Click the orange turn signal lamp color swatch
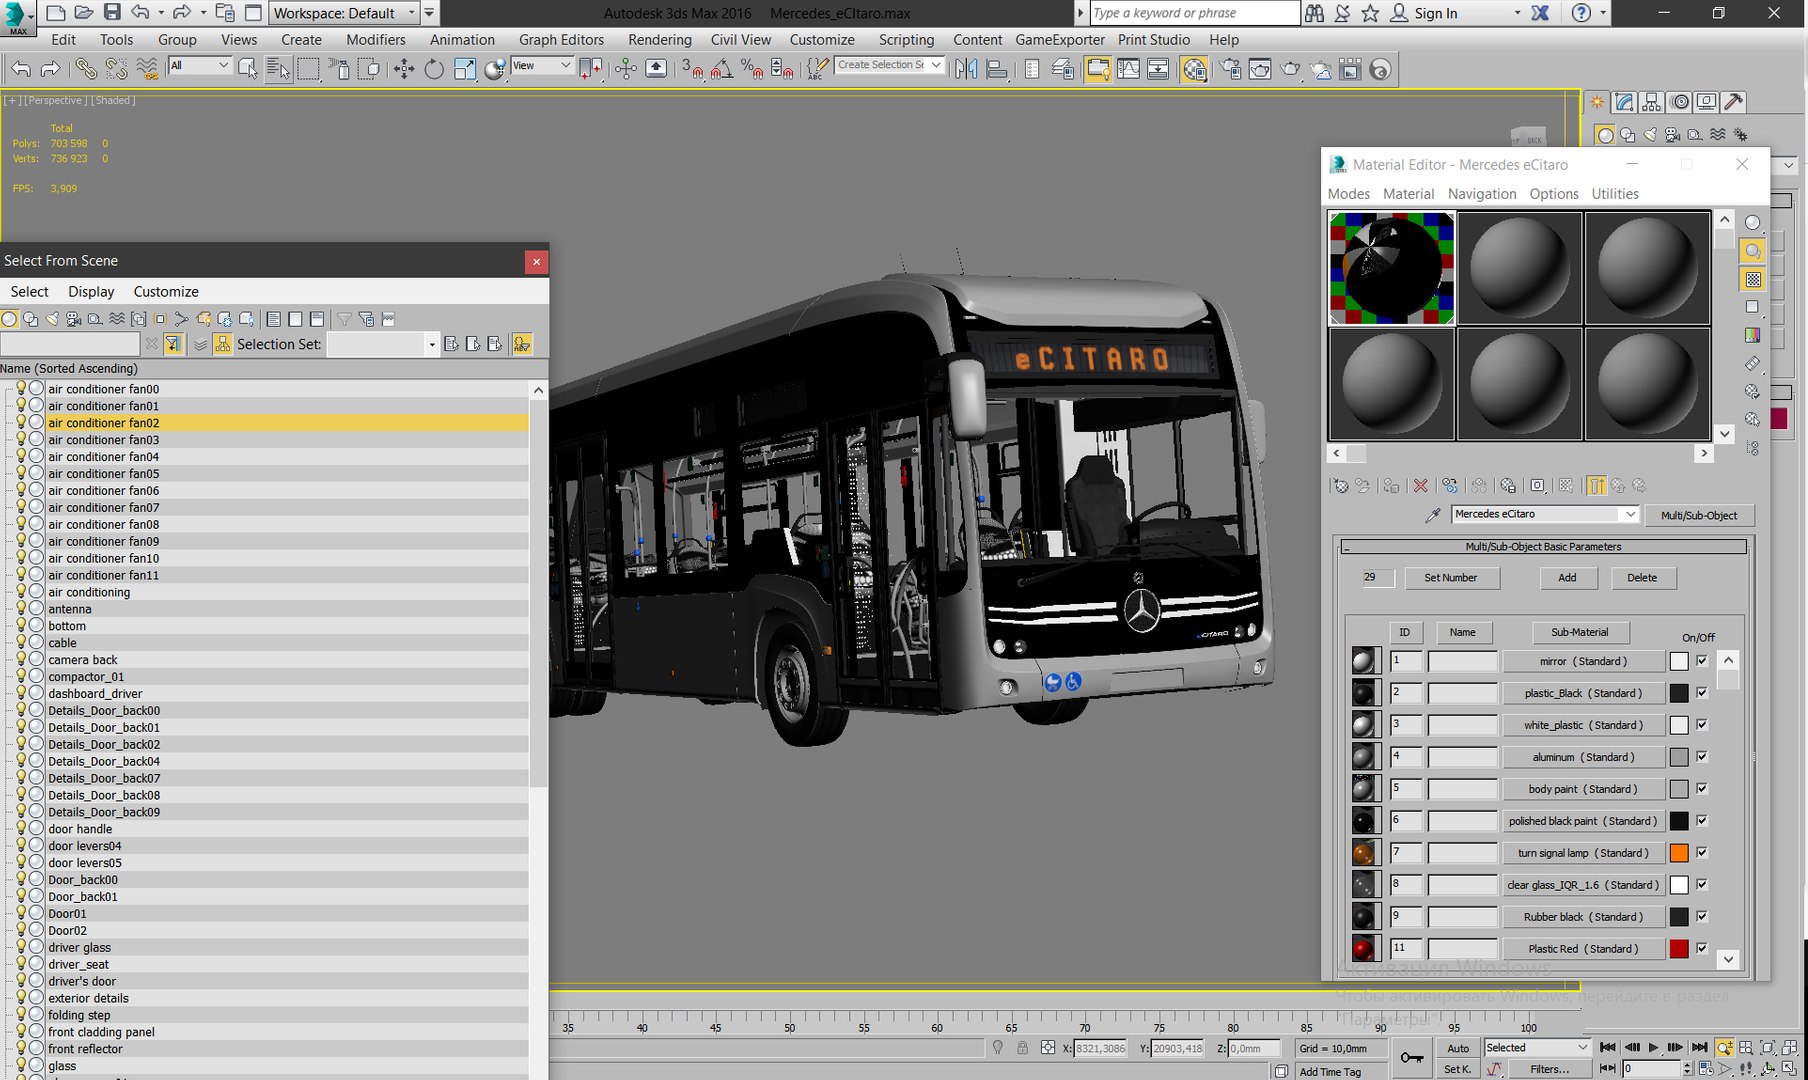1808x1080 pixels. (x=1679, y=853)
